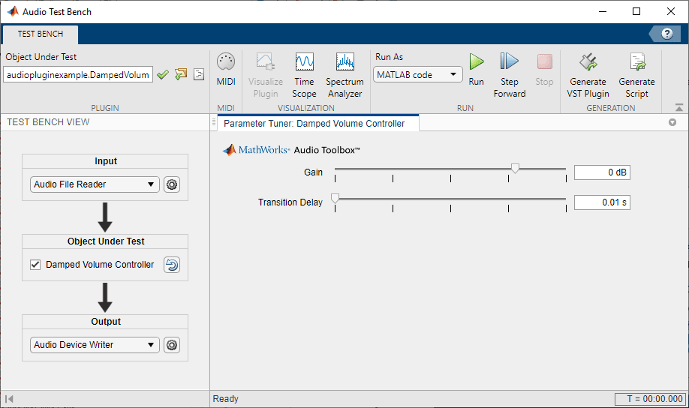Open the MIDI controls button
The image size is (689, 408).
pos(226,69)
